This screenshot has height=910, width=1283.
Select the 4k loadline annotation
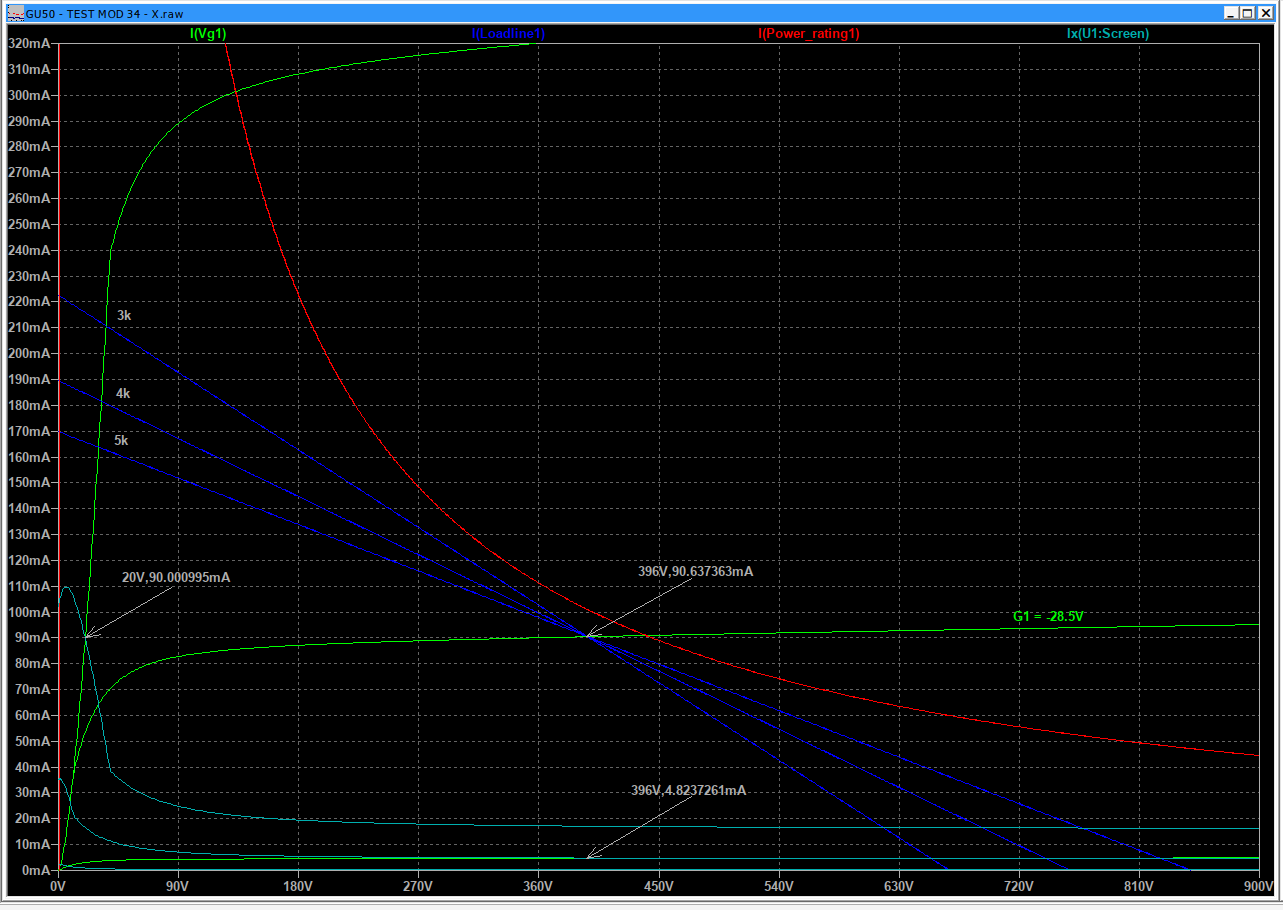coord(123,393)
